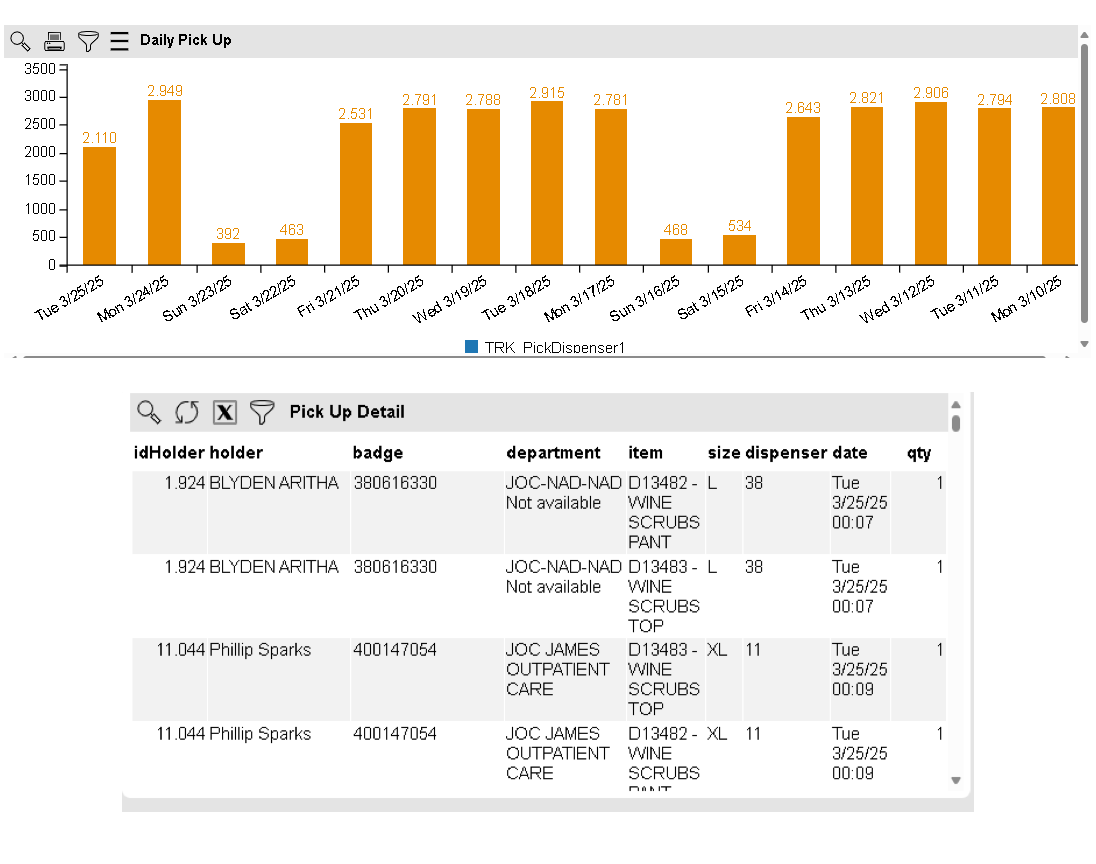This screenshot has width=1096, height=864.
Task: Open the filter funnel in Pick Up Detail
Action: 262,412
